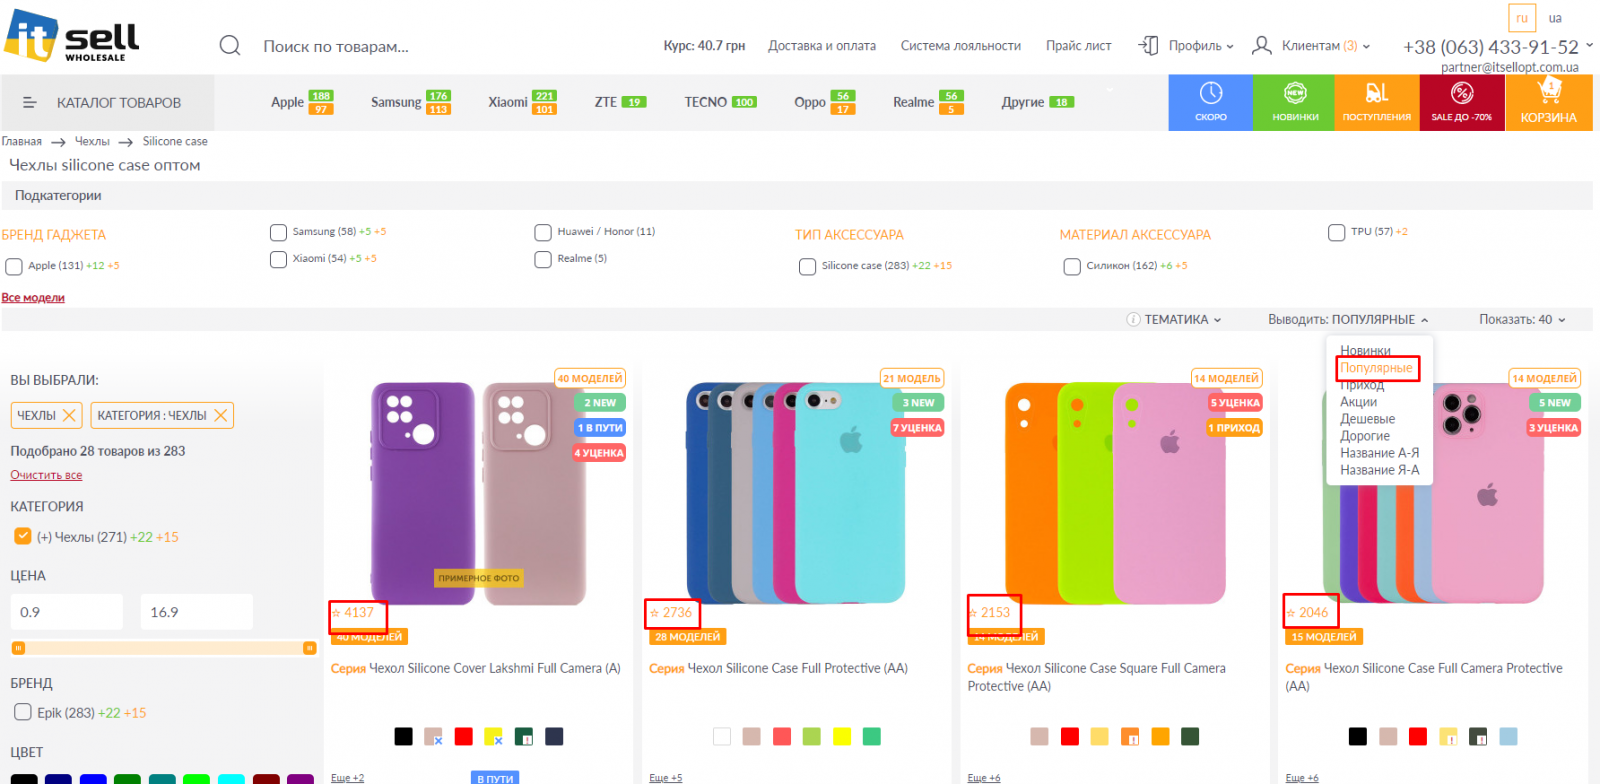Screen dimensions: 1600x784
Task: Open the Xiaomi brand tab
Action: click(x=508, y=102)
